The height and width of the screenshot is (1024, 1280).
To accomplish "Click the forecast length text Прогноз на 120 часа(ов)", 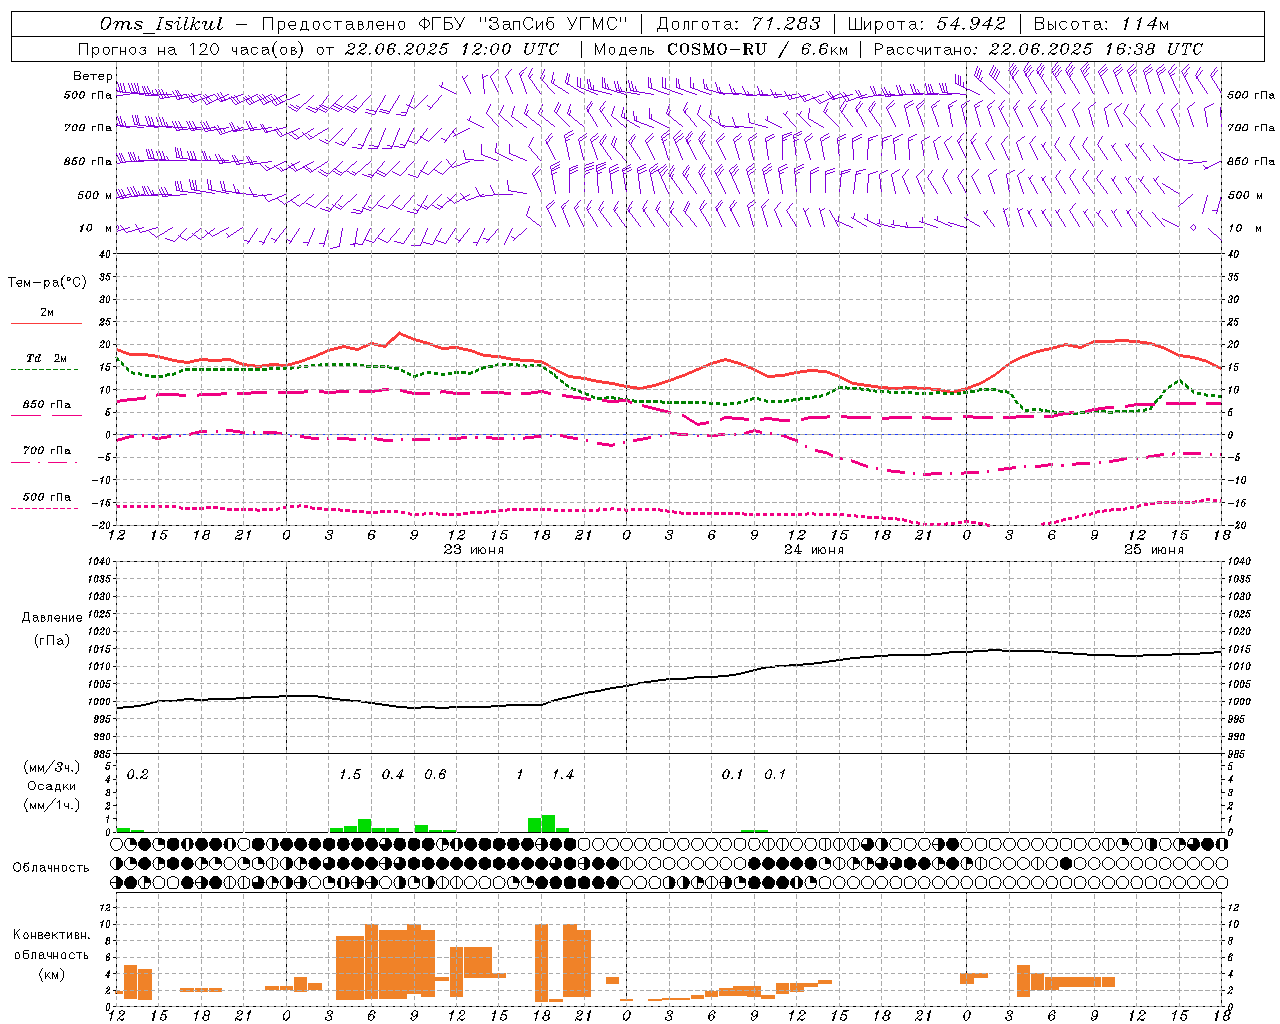I will [x=191, y=49].
